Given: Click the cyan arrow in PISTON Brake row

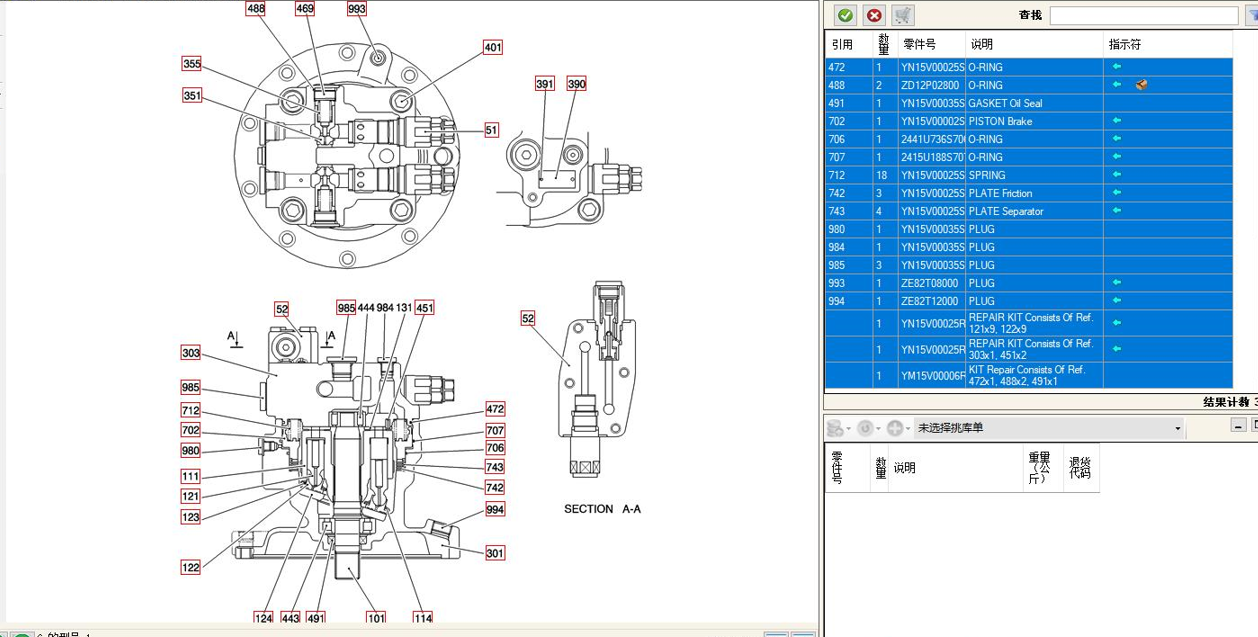Looking at the screenshot, I should tap(1117, 121).
